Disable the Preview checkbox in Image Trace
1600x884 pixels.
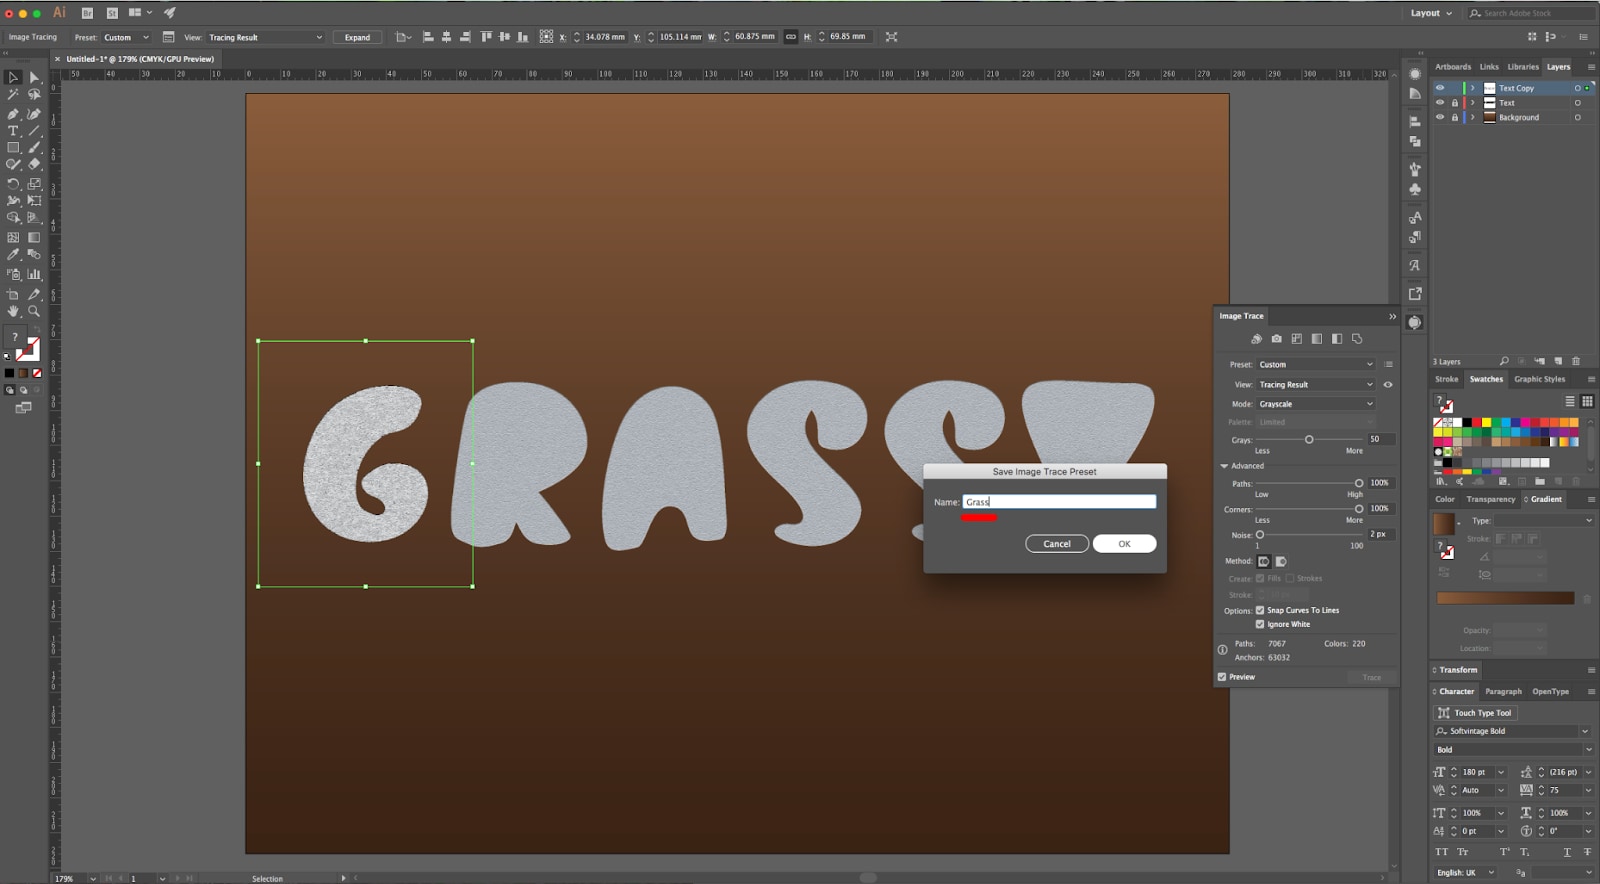click(x=1222, y=677)
